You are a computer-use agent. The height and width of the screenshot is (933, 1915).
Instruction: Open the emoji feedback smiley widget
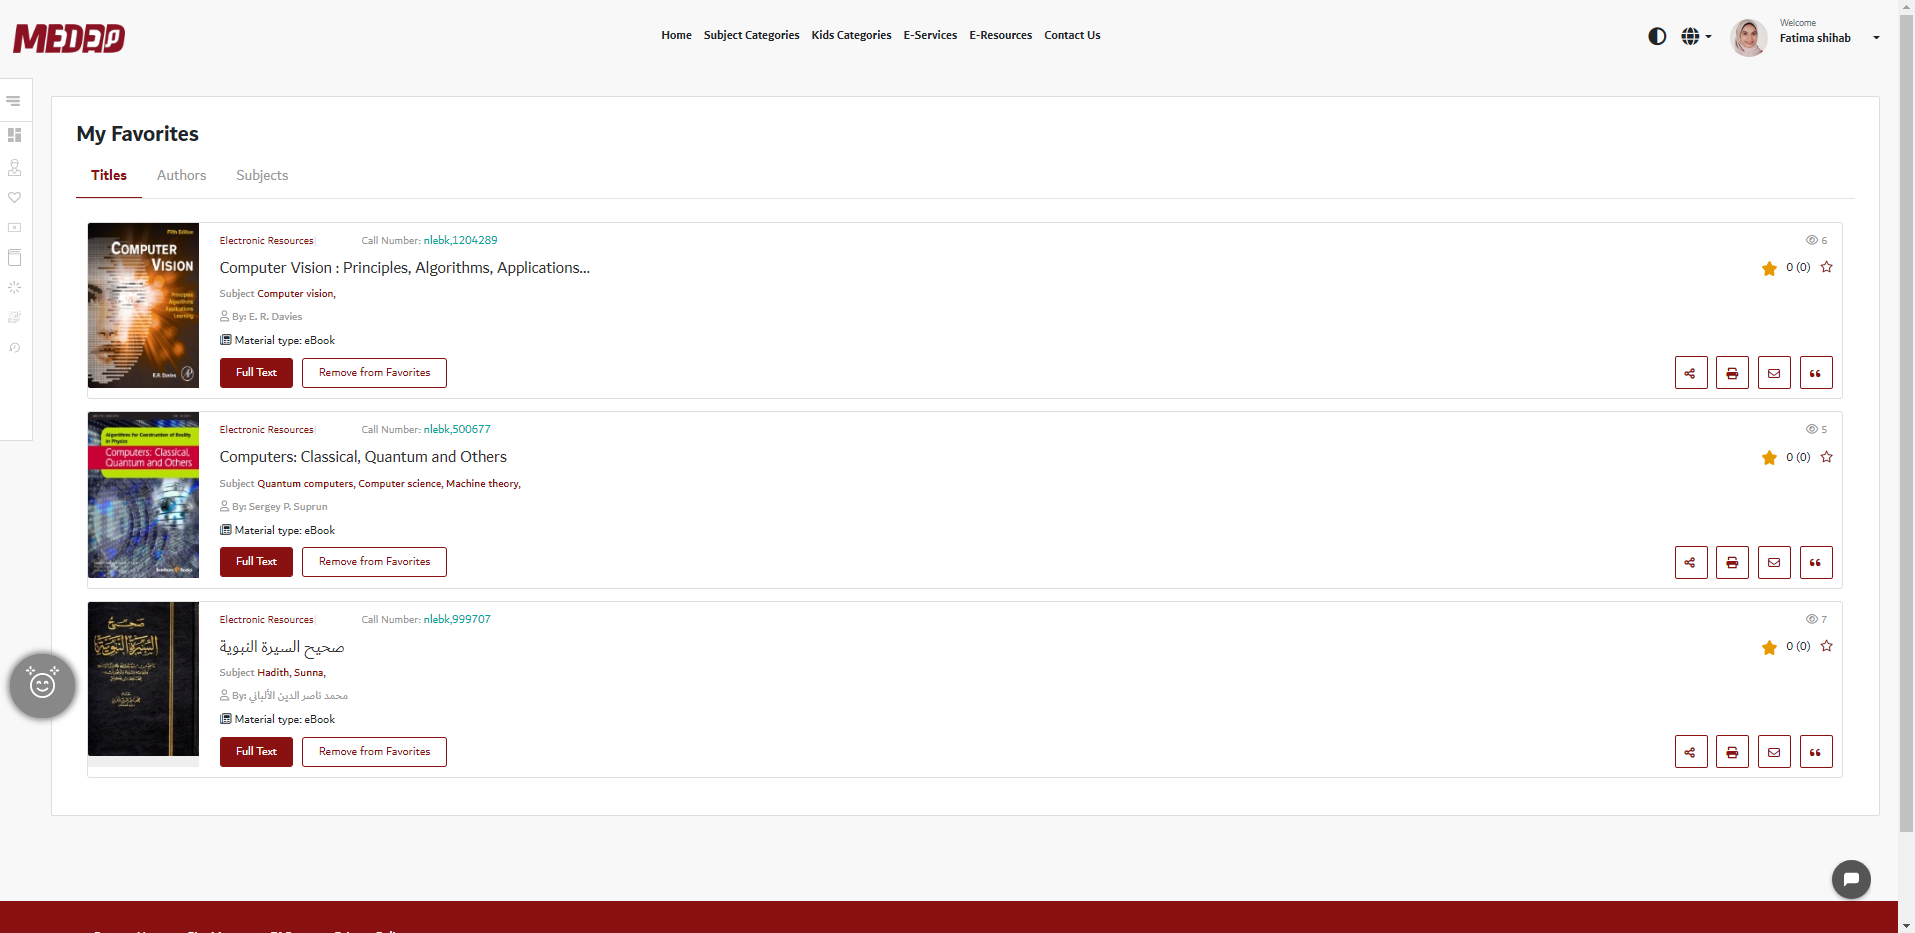(42, 686)
